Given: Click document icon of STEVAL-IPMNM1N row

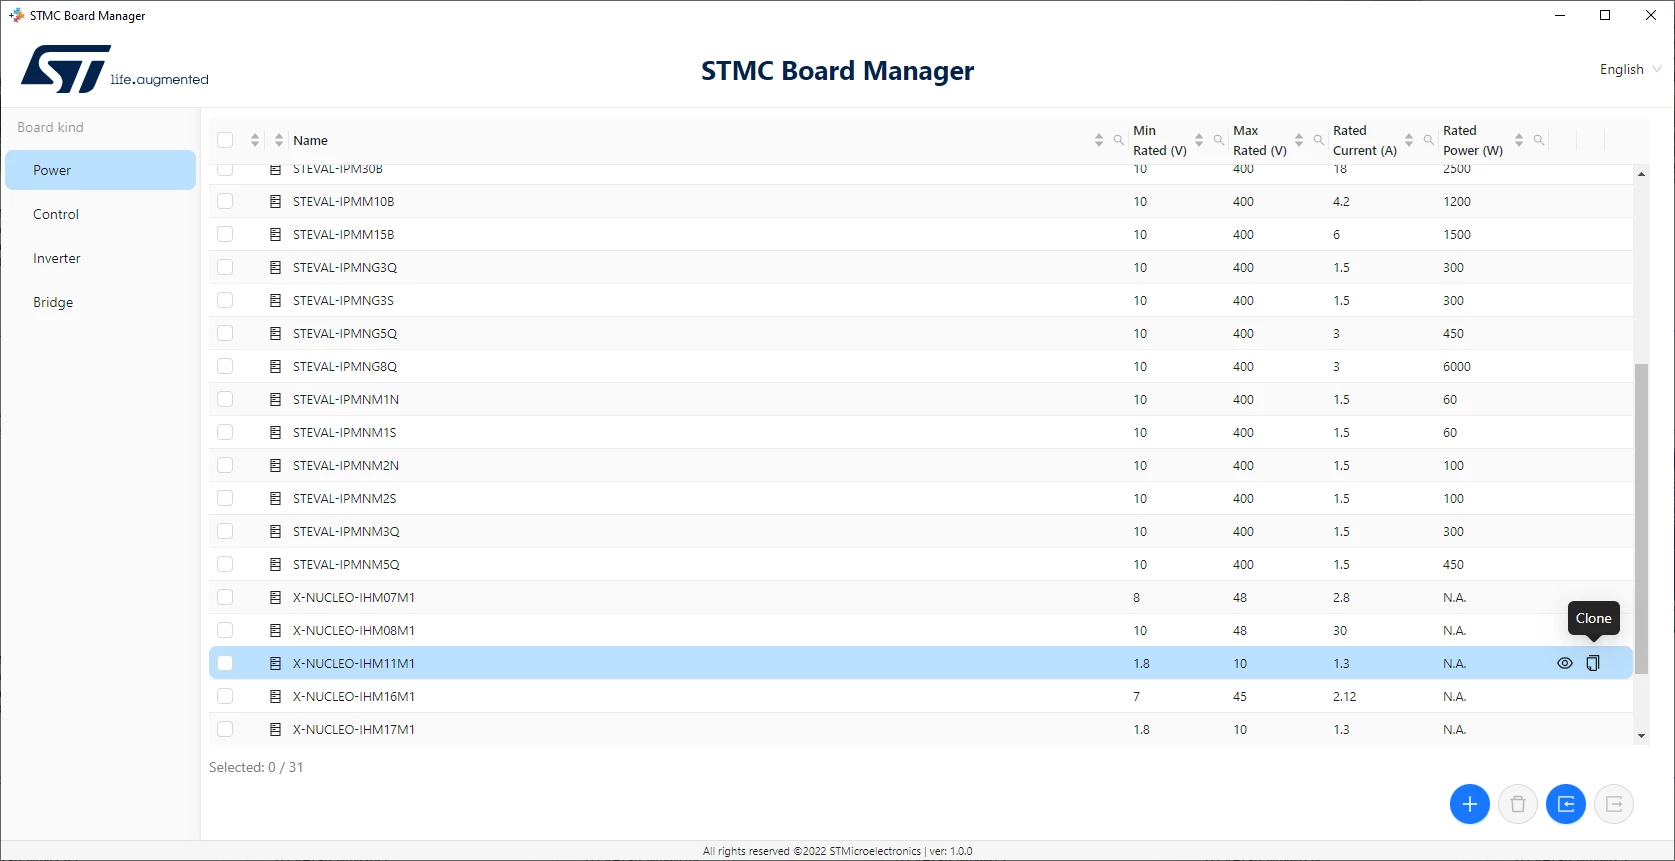Looking at the screenshot, I should (x=275, y=399).
